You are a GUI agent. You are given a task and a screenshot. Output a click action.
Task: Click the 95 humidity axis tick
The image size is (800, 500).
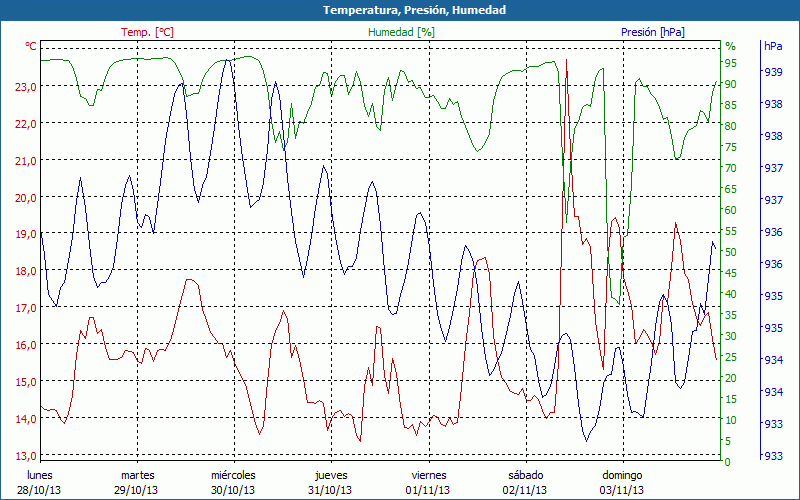click(730, 63)
